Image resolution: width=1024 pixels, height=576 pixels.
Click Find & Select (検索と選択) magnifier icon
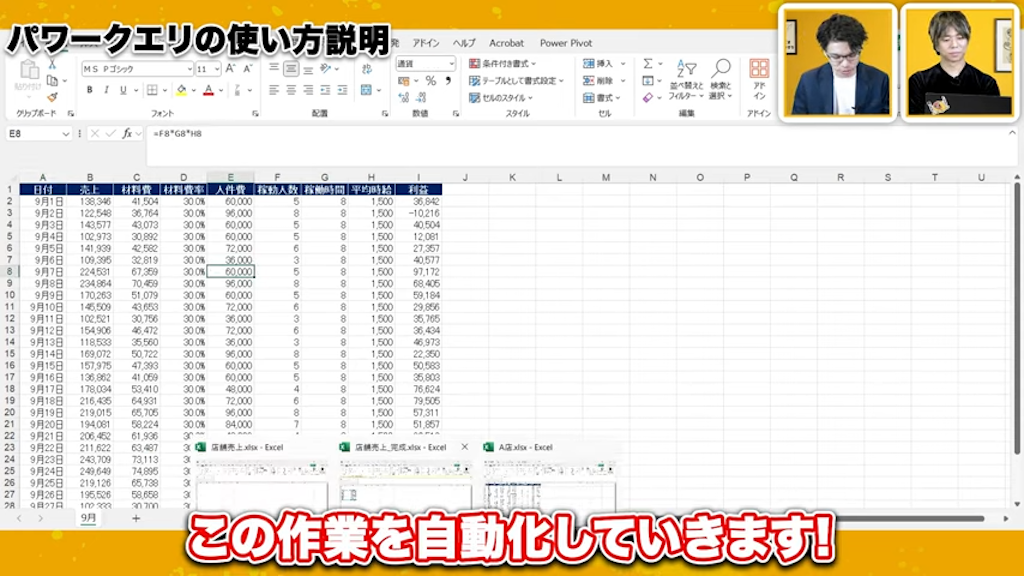(722, 65)
